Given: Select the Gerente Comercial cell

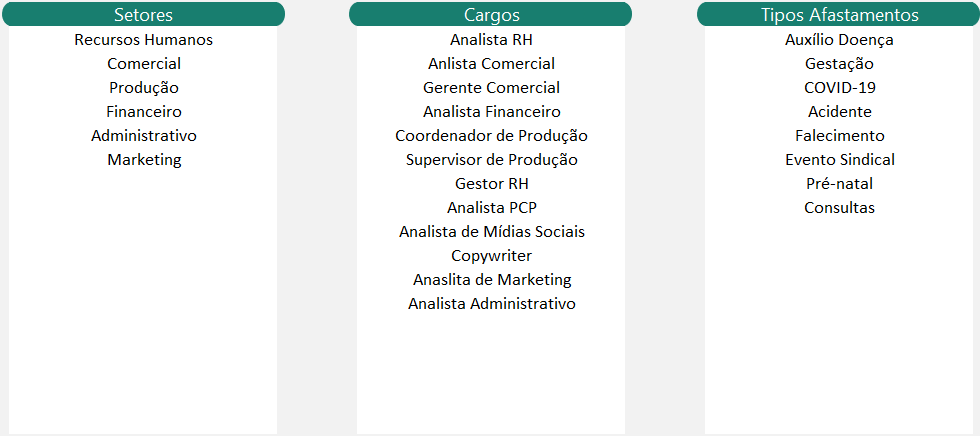Looking at the screenshot, I should point(491,88).
